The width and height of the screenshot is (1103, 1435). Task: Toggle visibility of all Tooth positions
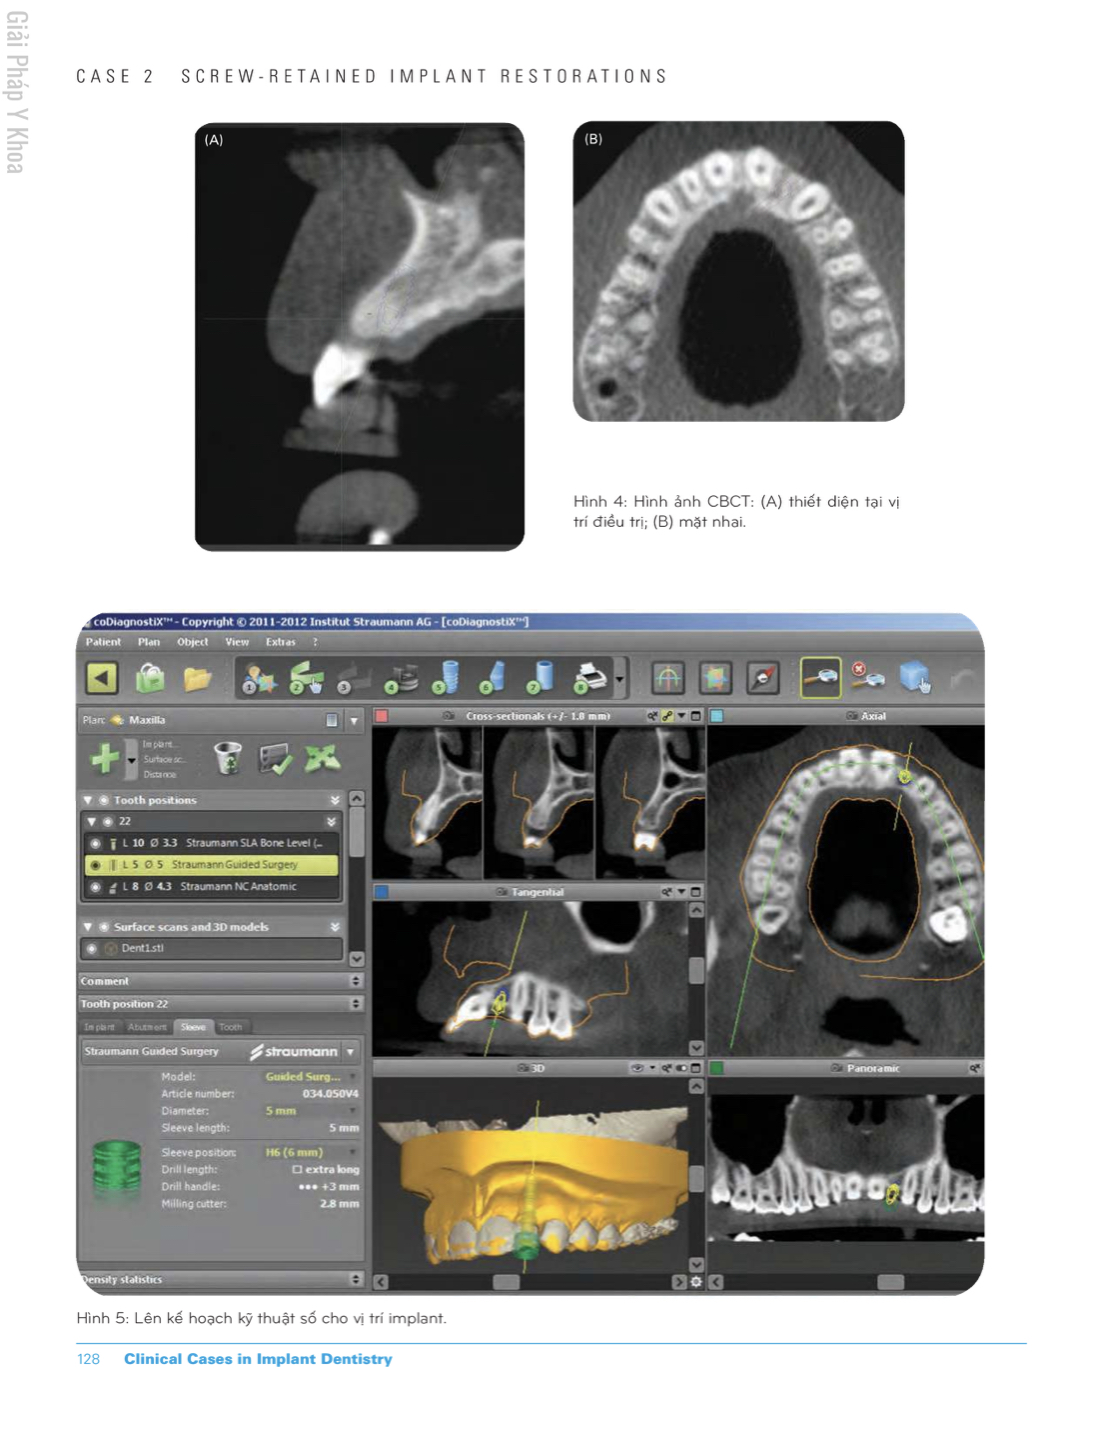(103, 800)
